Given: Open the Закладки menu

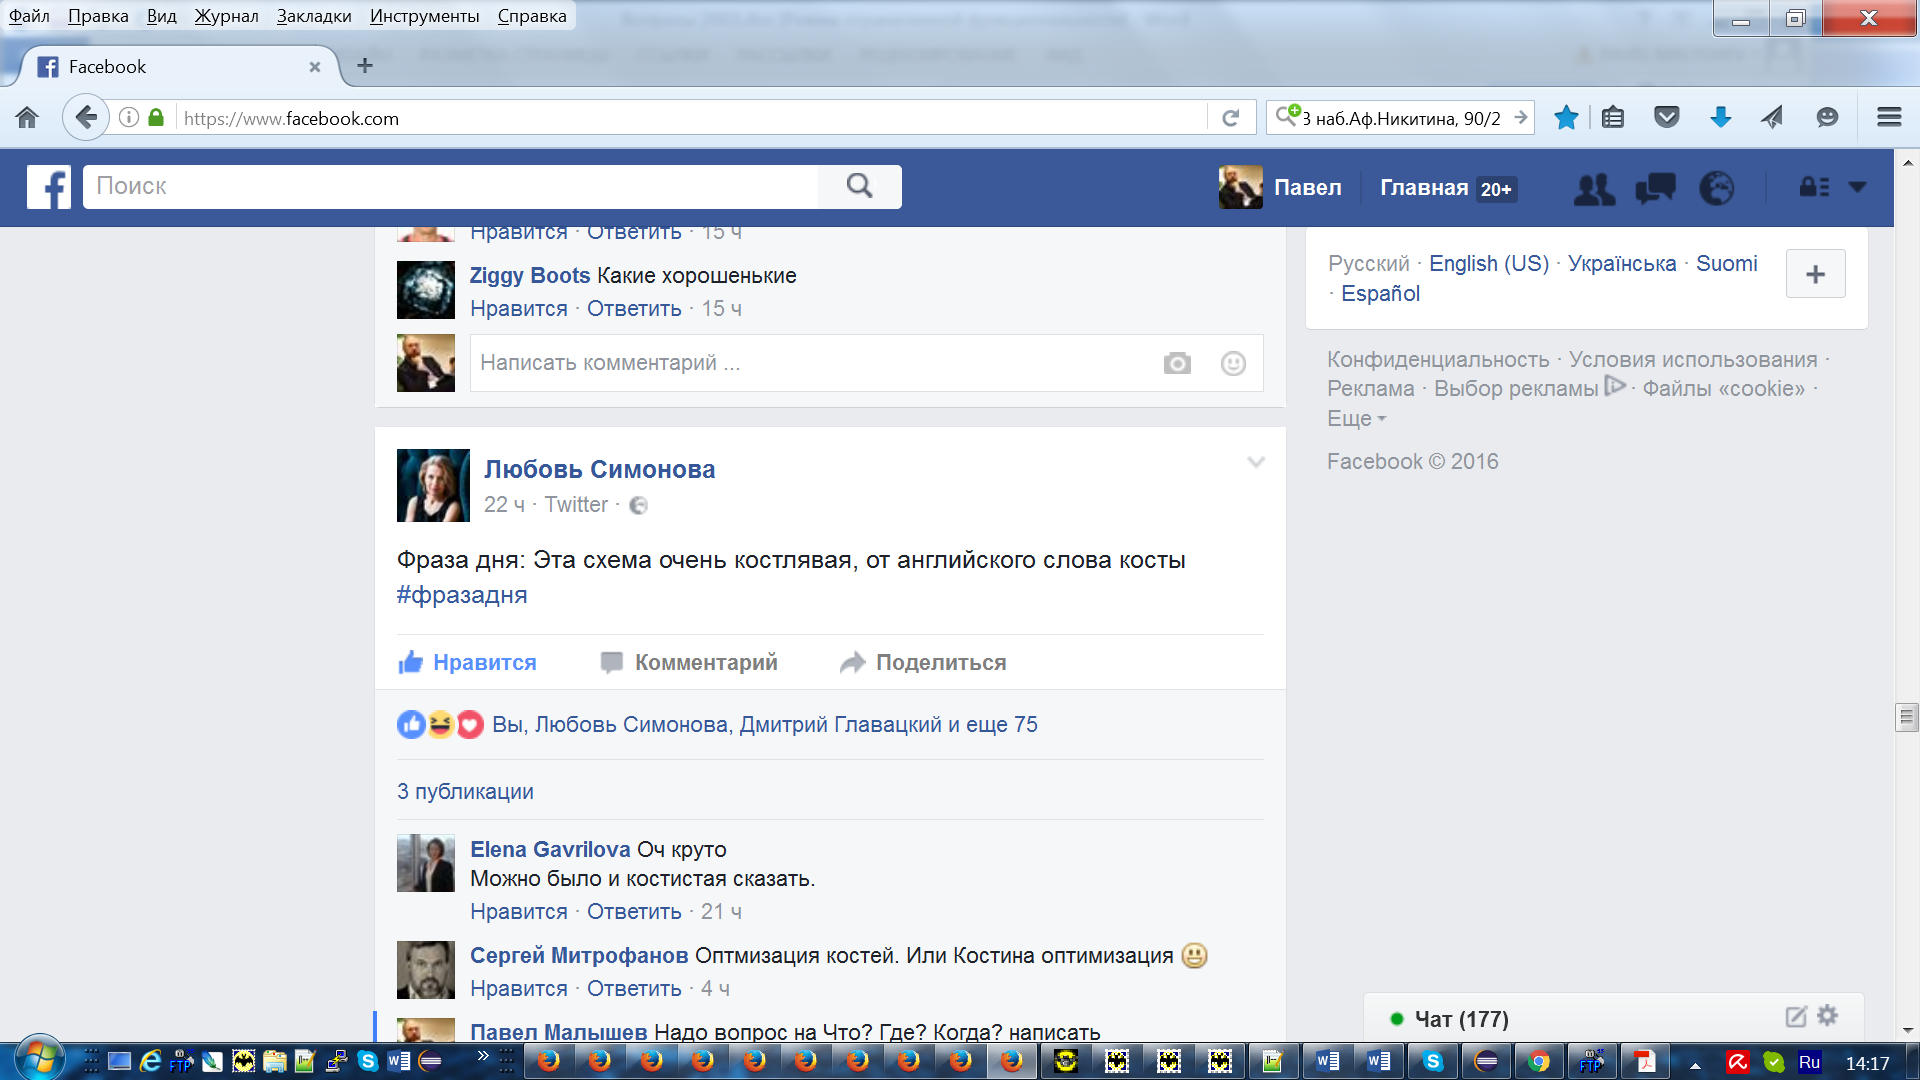Looking at the screenshot, I should click(x=314, y=16).
